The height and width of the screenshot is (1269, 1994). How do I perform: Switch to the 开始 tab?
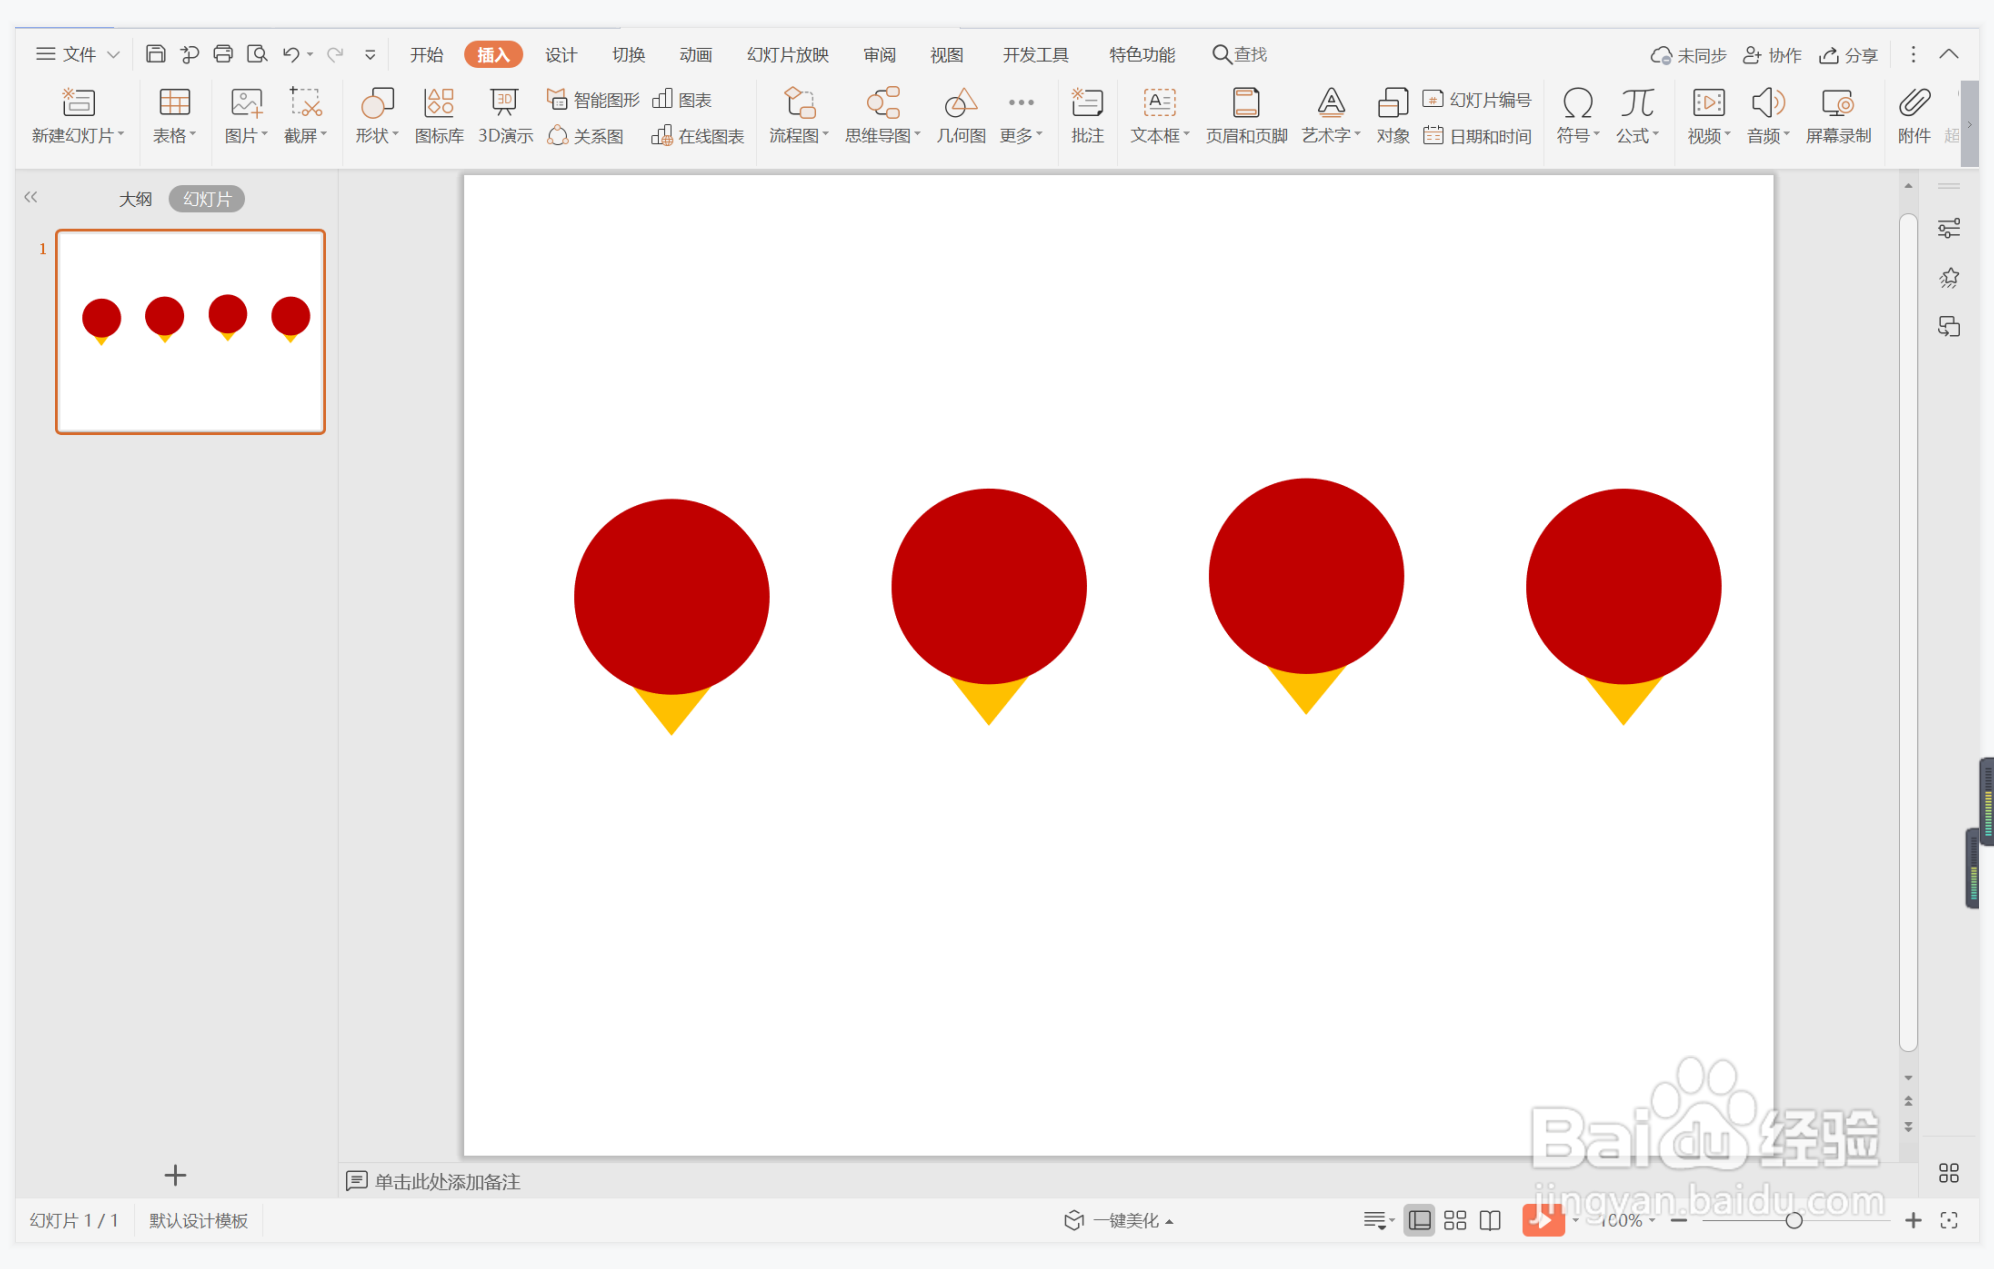(426, 55)
